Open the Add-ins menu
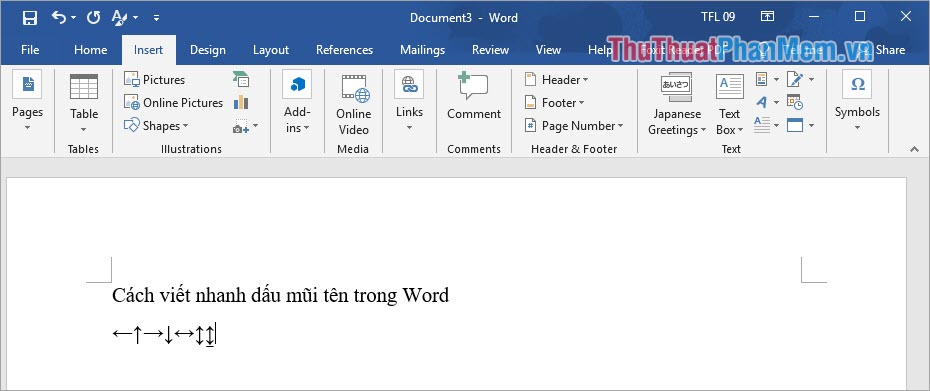This screenshot has height=391, width=930. [x=297, y=101]
